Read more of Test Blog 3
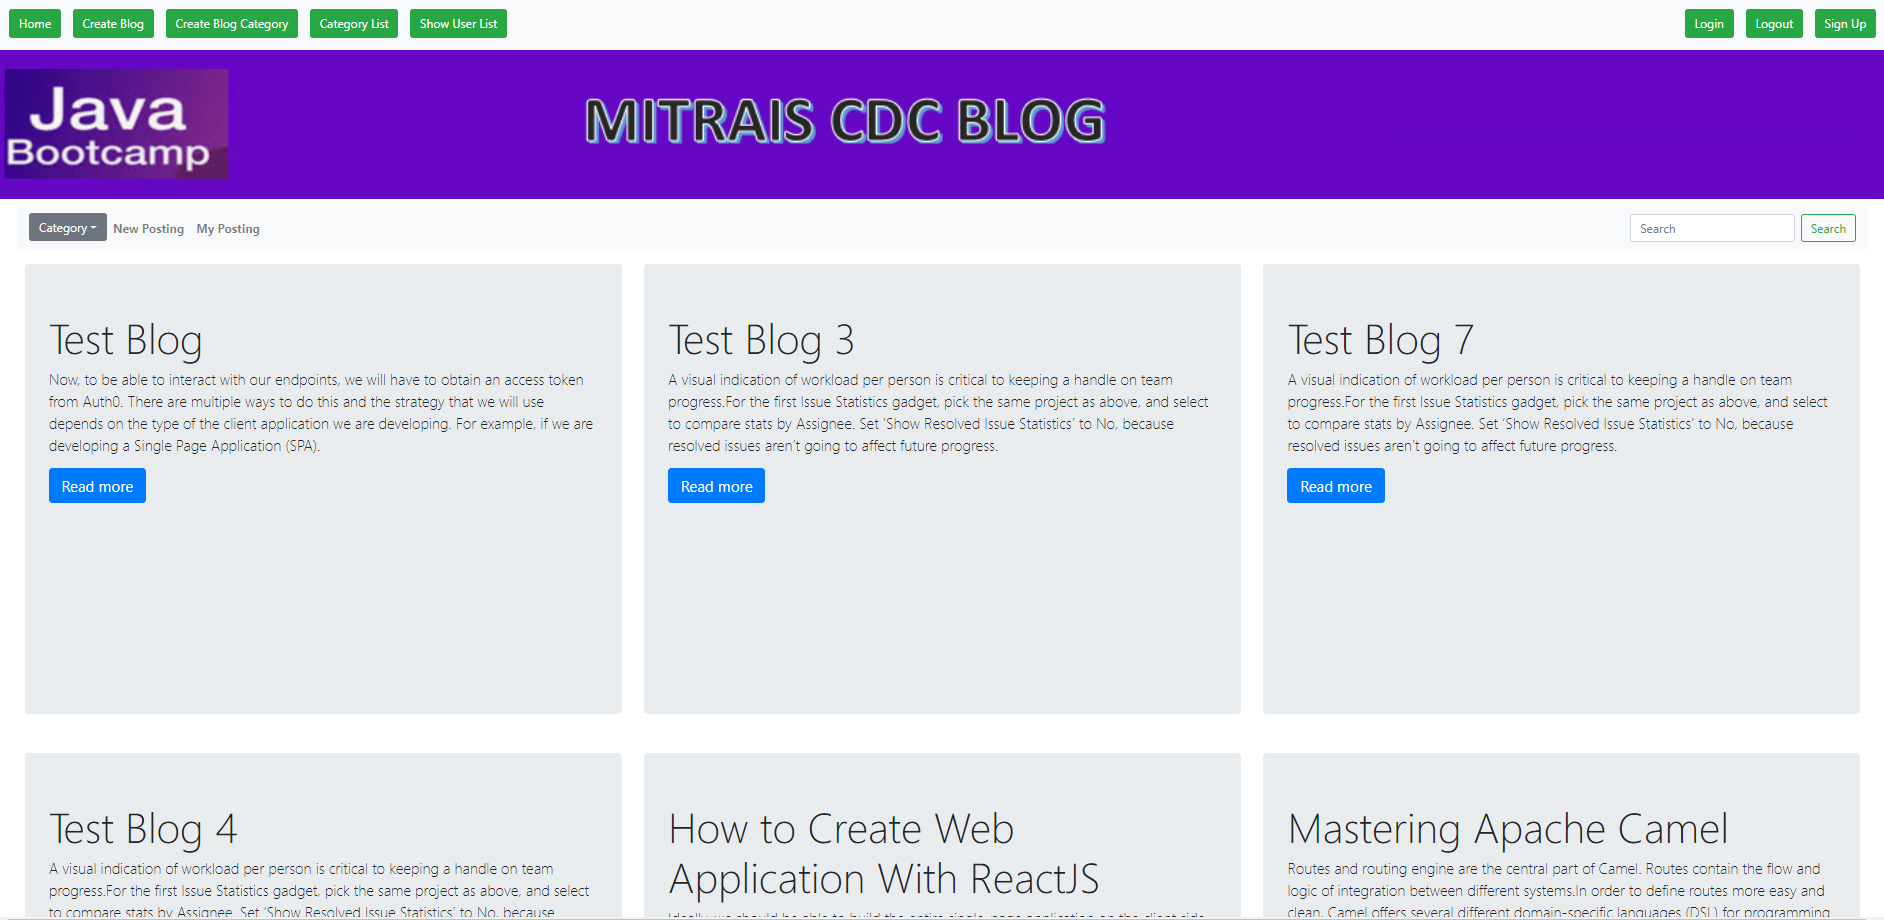This screenshot has height=920, width=1884. [x=716, y=486]
